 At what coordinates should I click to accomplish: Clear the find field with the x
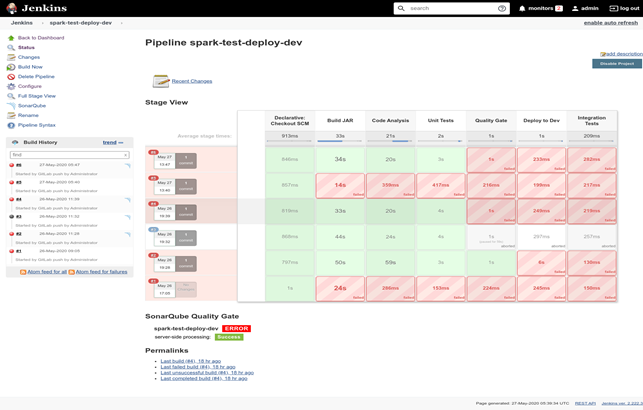click(x=125, y=155)
